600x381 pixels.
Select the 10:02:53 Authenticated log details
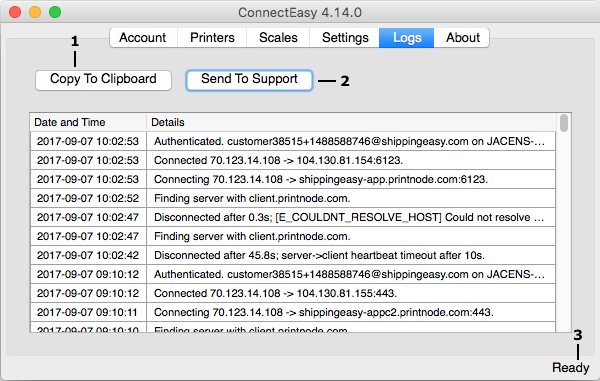pyautogui.click(x=351, y=142)
